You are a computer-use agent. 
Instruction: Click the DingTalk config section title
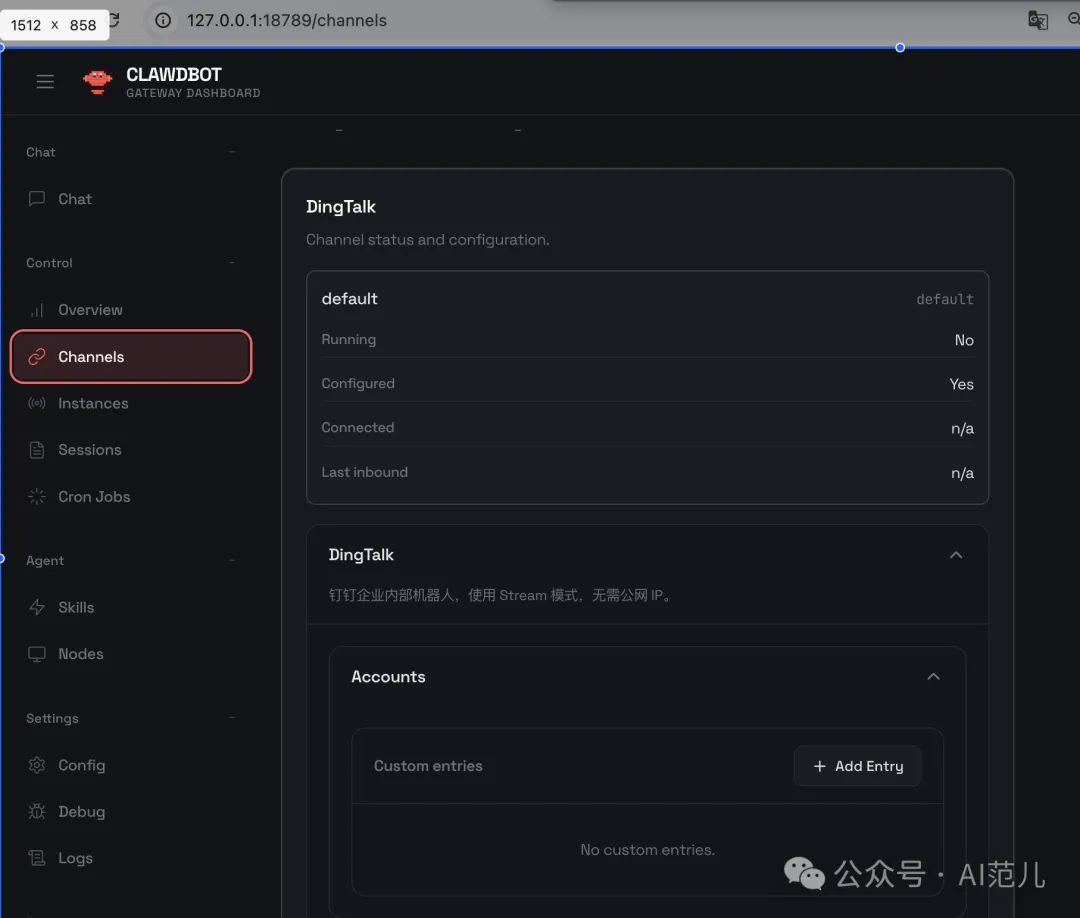(361, 555)
